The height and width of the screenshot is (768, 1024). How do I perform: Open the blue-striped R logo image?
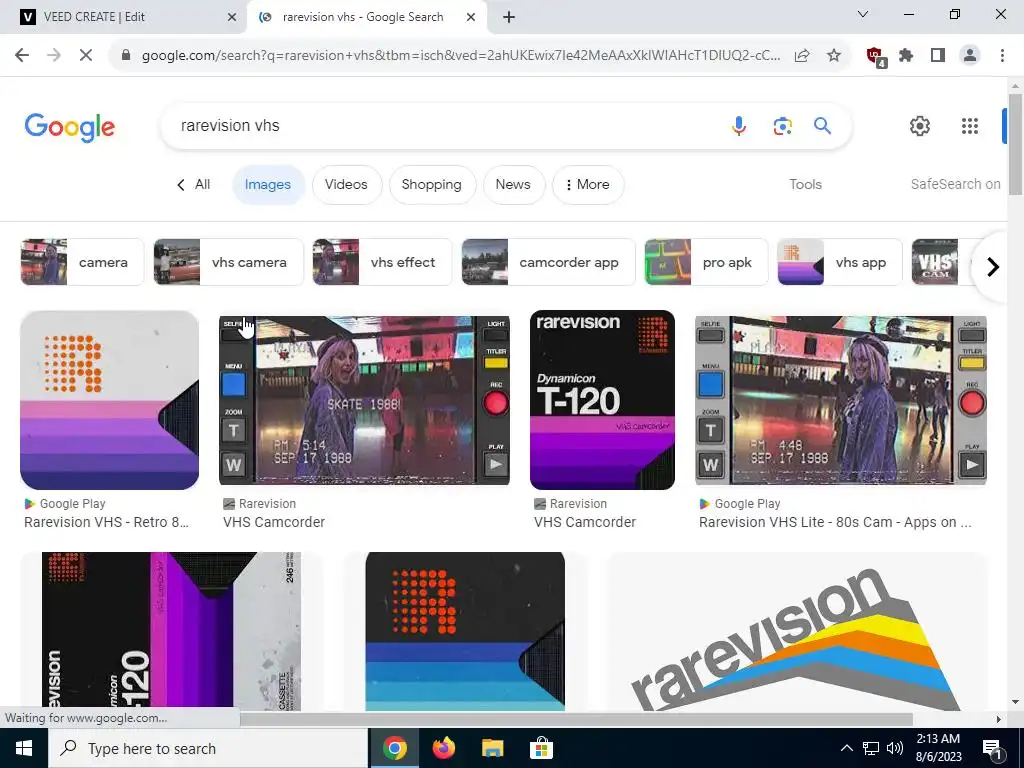[465, 631]
